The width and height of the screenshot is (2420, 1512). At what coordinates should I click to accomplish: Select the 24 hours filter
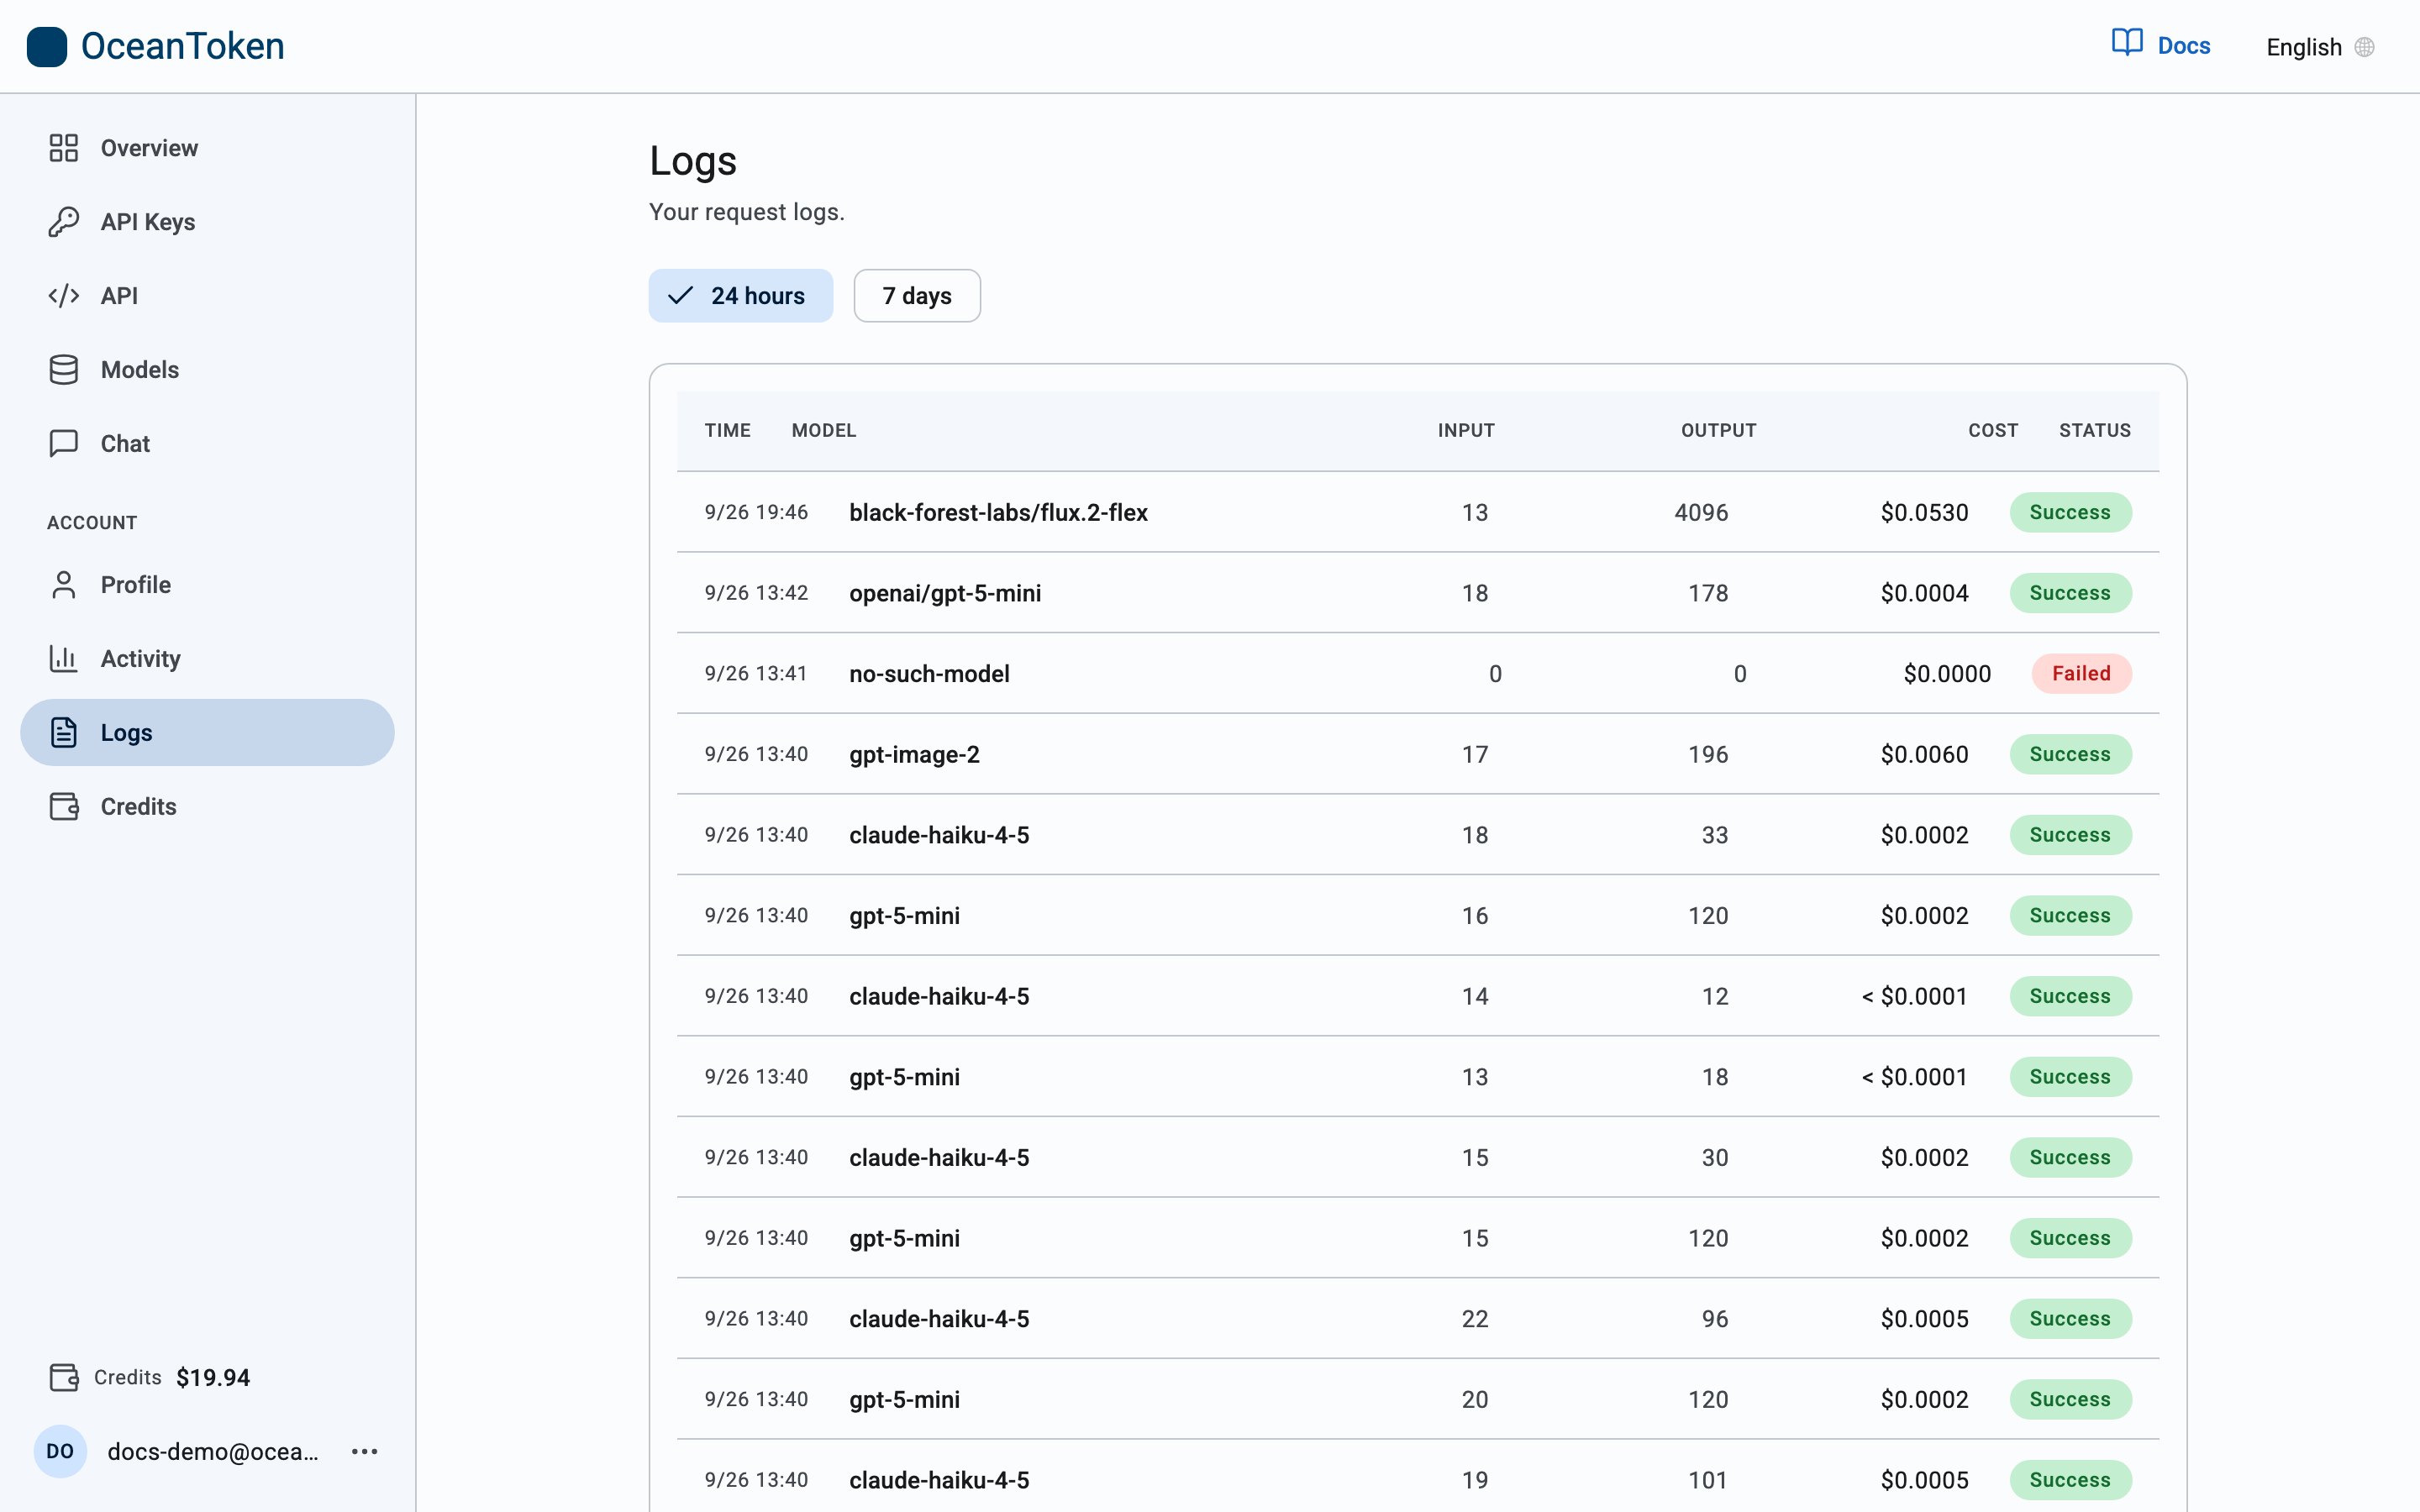[741, 296]
